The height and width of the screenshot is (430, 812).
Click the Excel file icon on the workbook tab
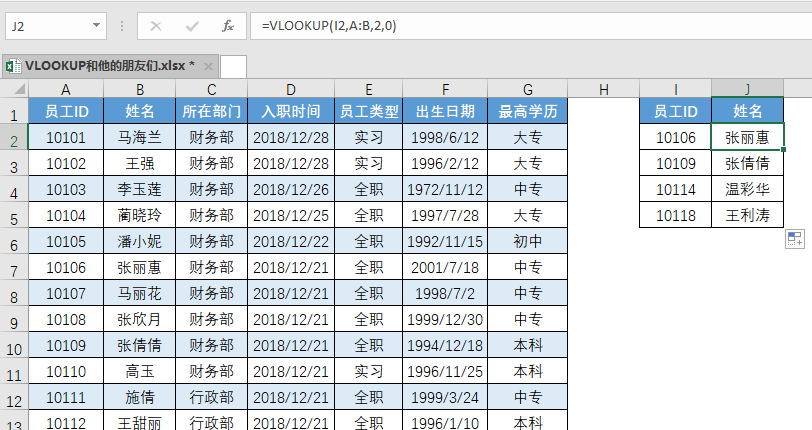click(x=13, y=66)
